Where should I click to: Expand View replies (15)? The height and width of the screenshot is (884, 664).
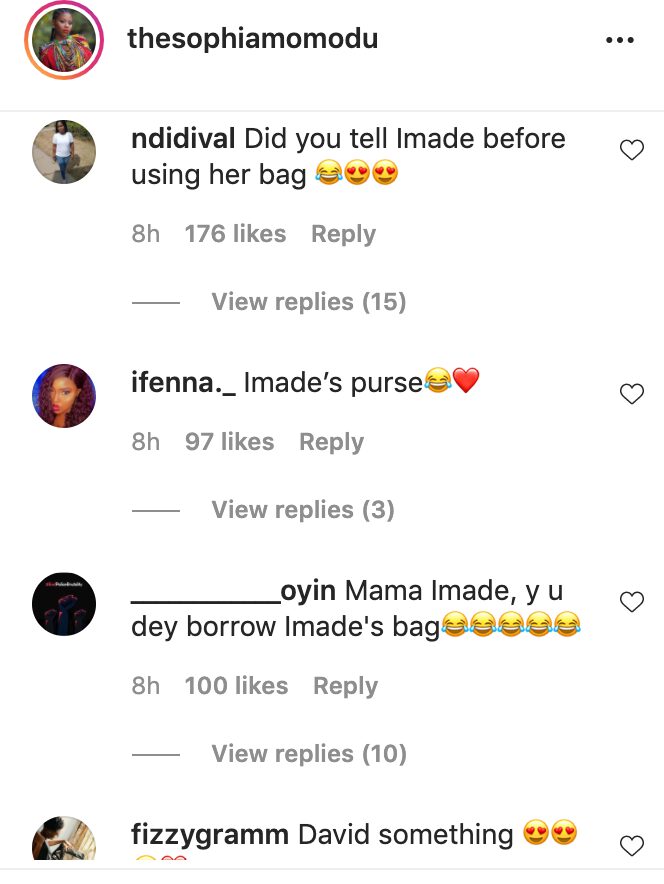pyautogui.click(x=308, y=302)
